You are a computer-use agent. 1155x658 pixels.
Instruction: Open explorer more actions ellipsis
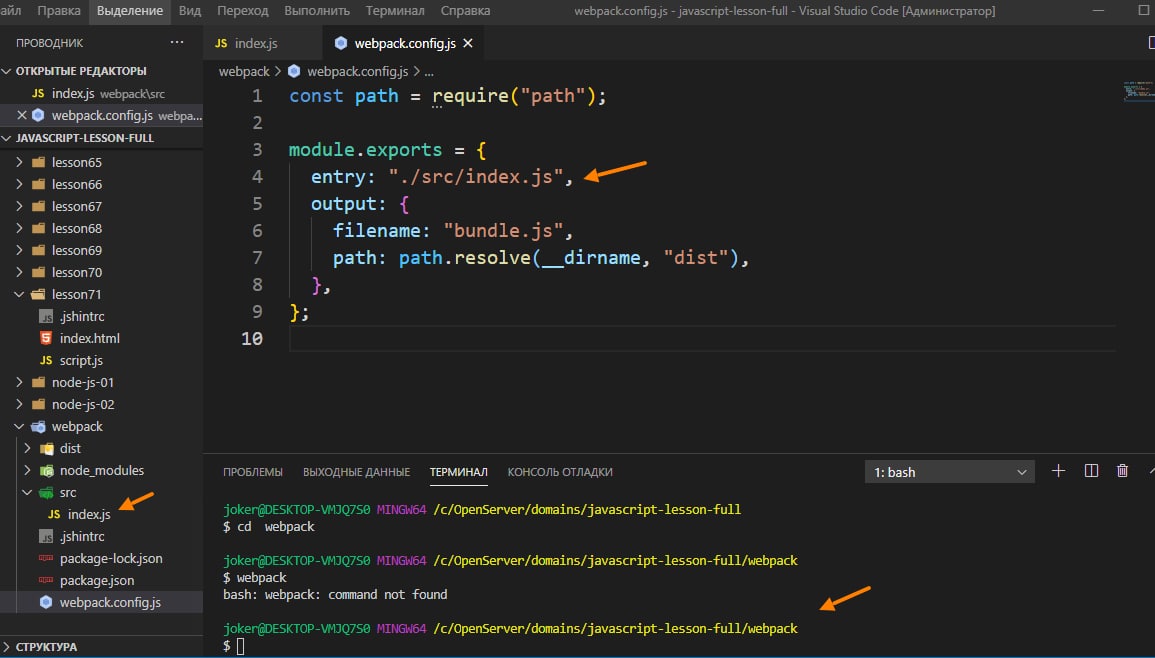(177, 43)
